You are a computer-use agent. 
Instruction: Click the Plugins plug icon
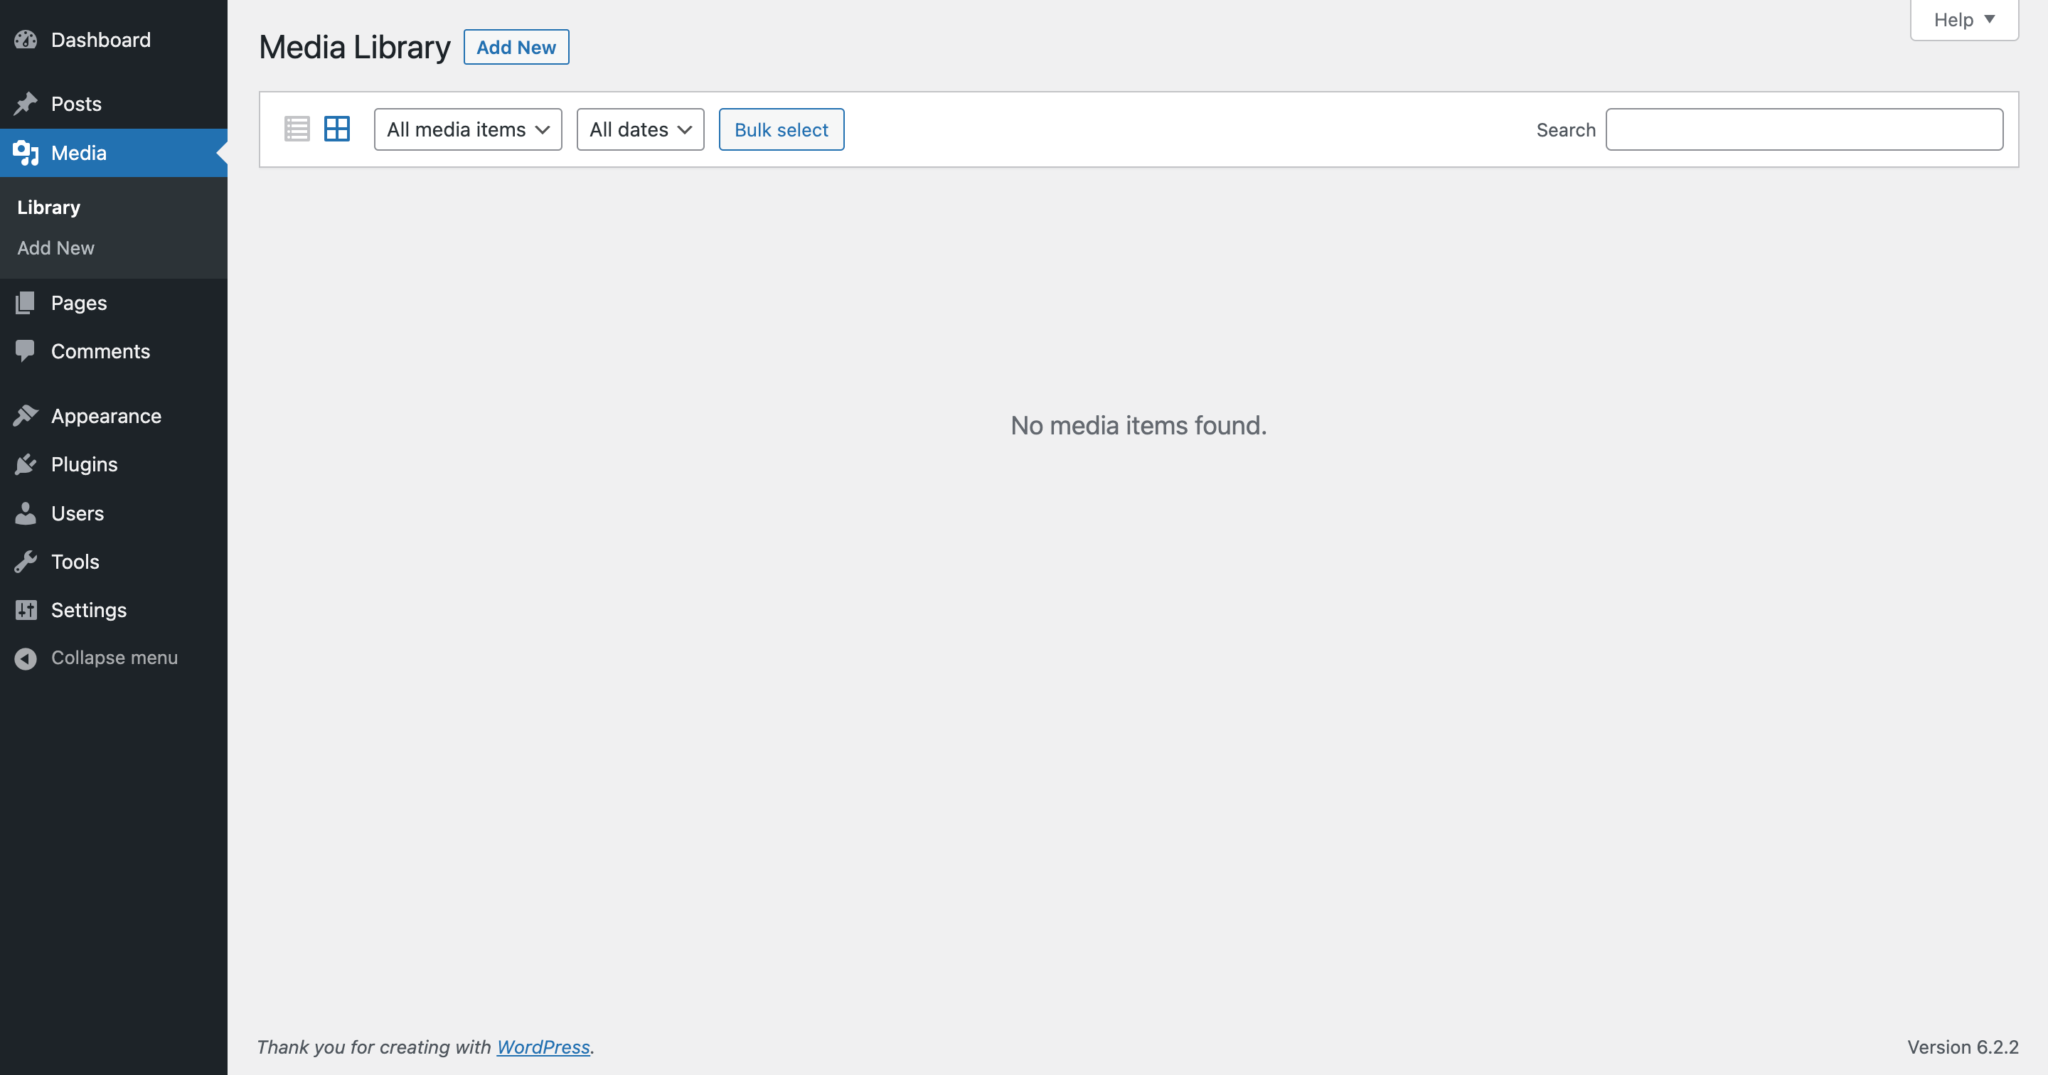[x=26, y=464]
